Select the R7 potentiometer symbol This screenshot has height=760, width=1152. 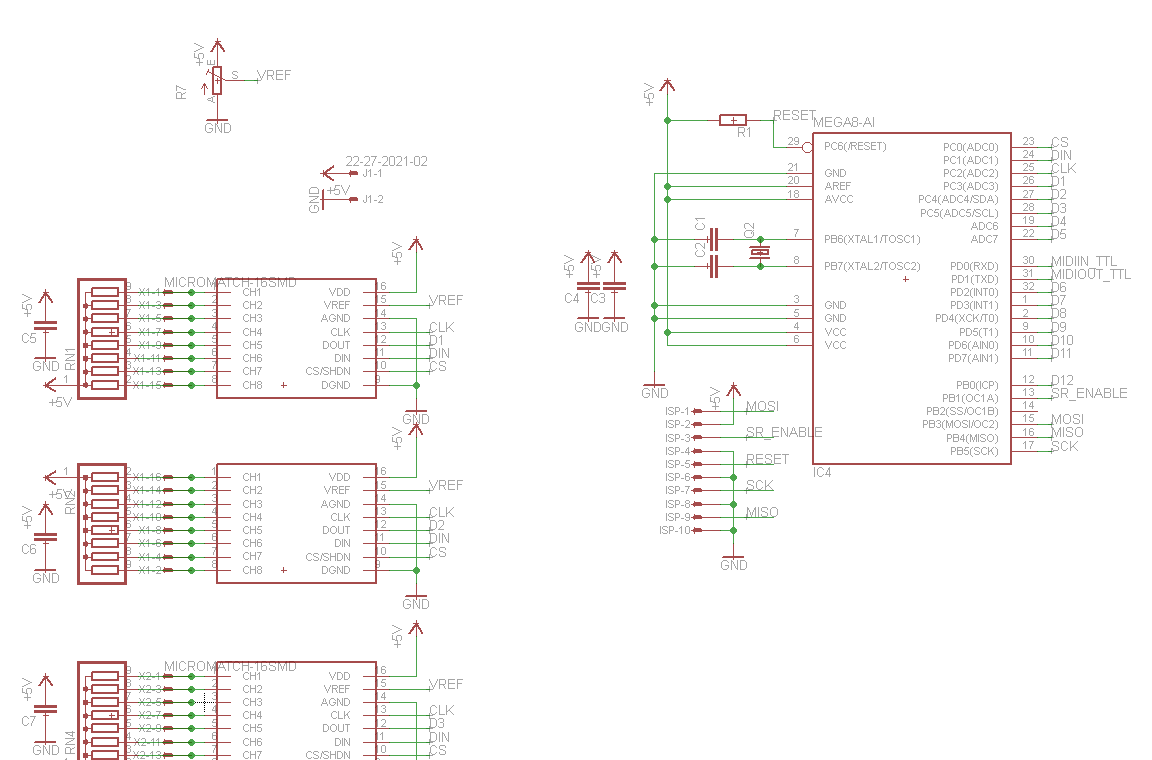[x=217, y=80]
